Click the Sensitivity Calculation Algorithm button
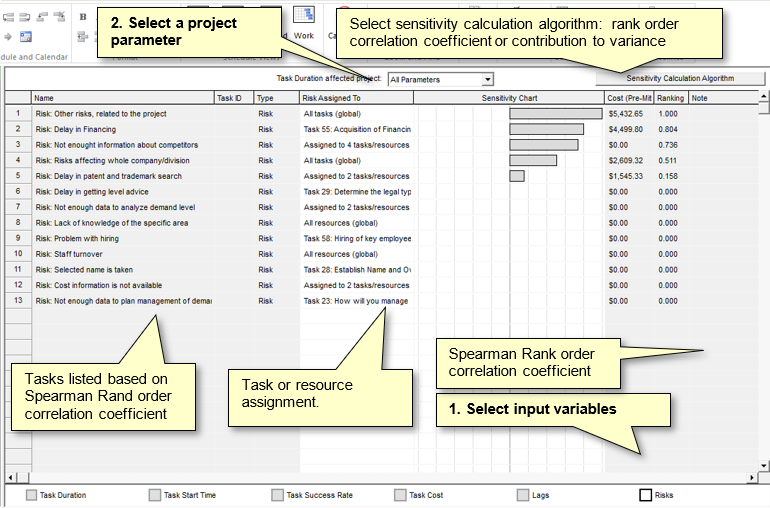 pos(680,78)
